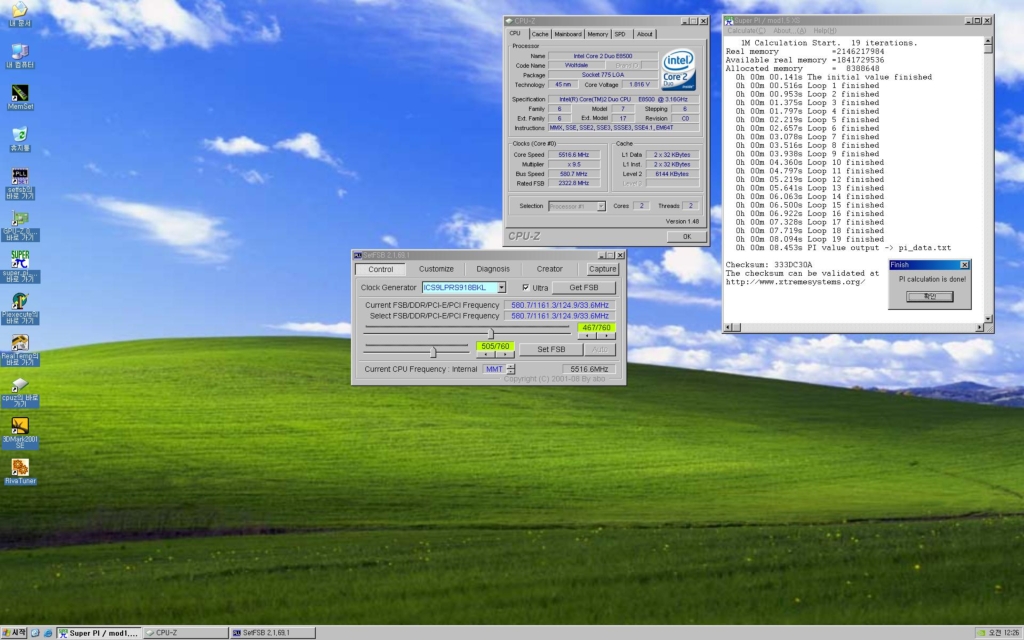Click left arrow under 505/760 value

click(485, 354)
